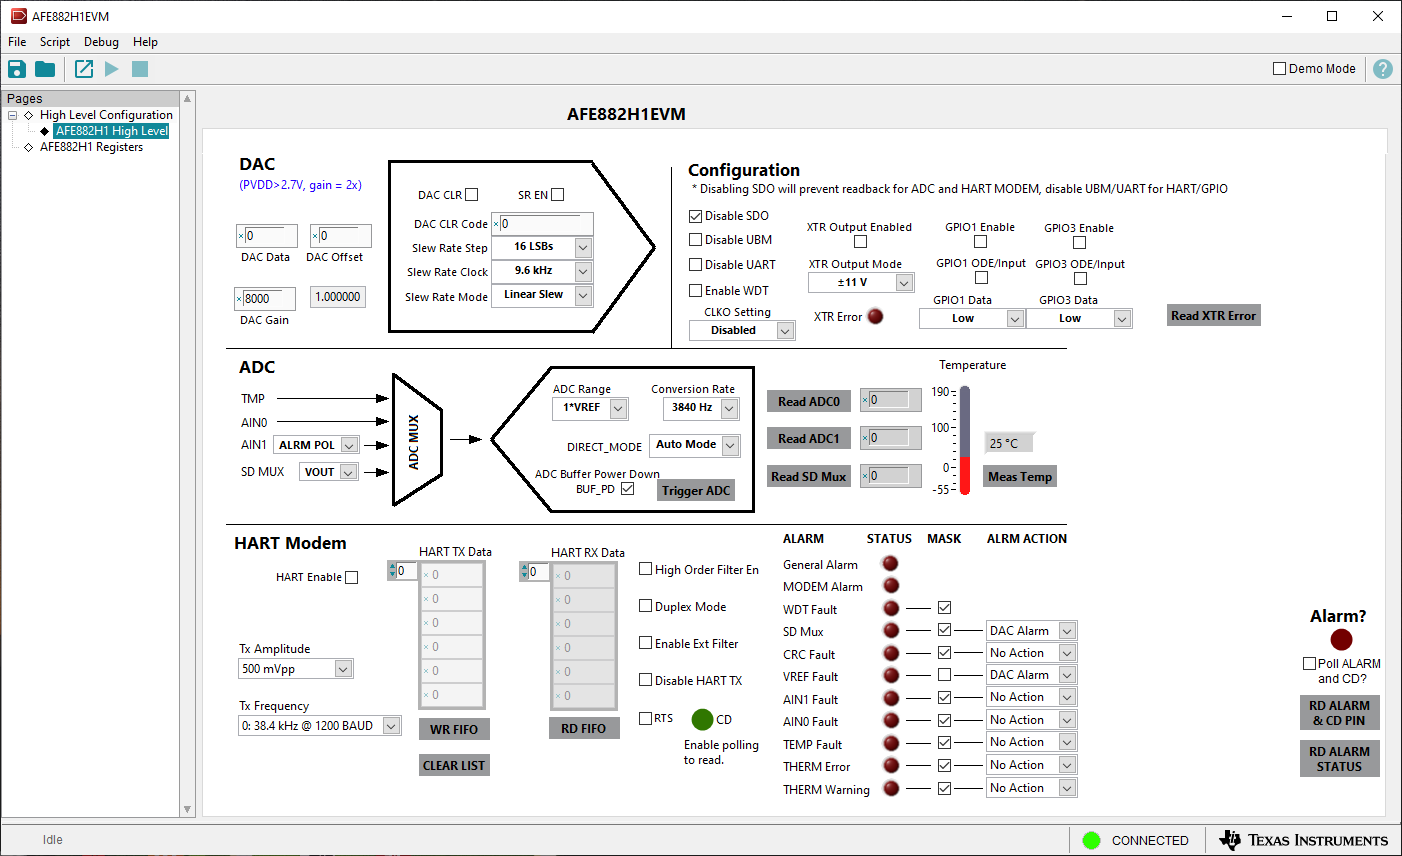The image size is (1402, 856).
Task: Open the Script menu
Action: click(x=55, y=42)
